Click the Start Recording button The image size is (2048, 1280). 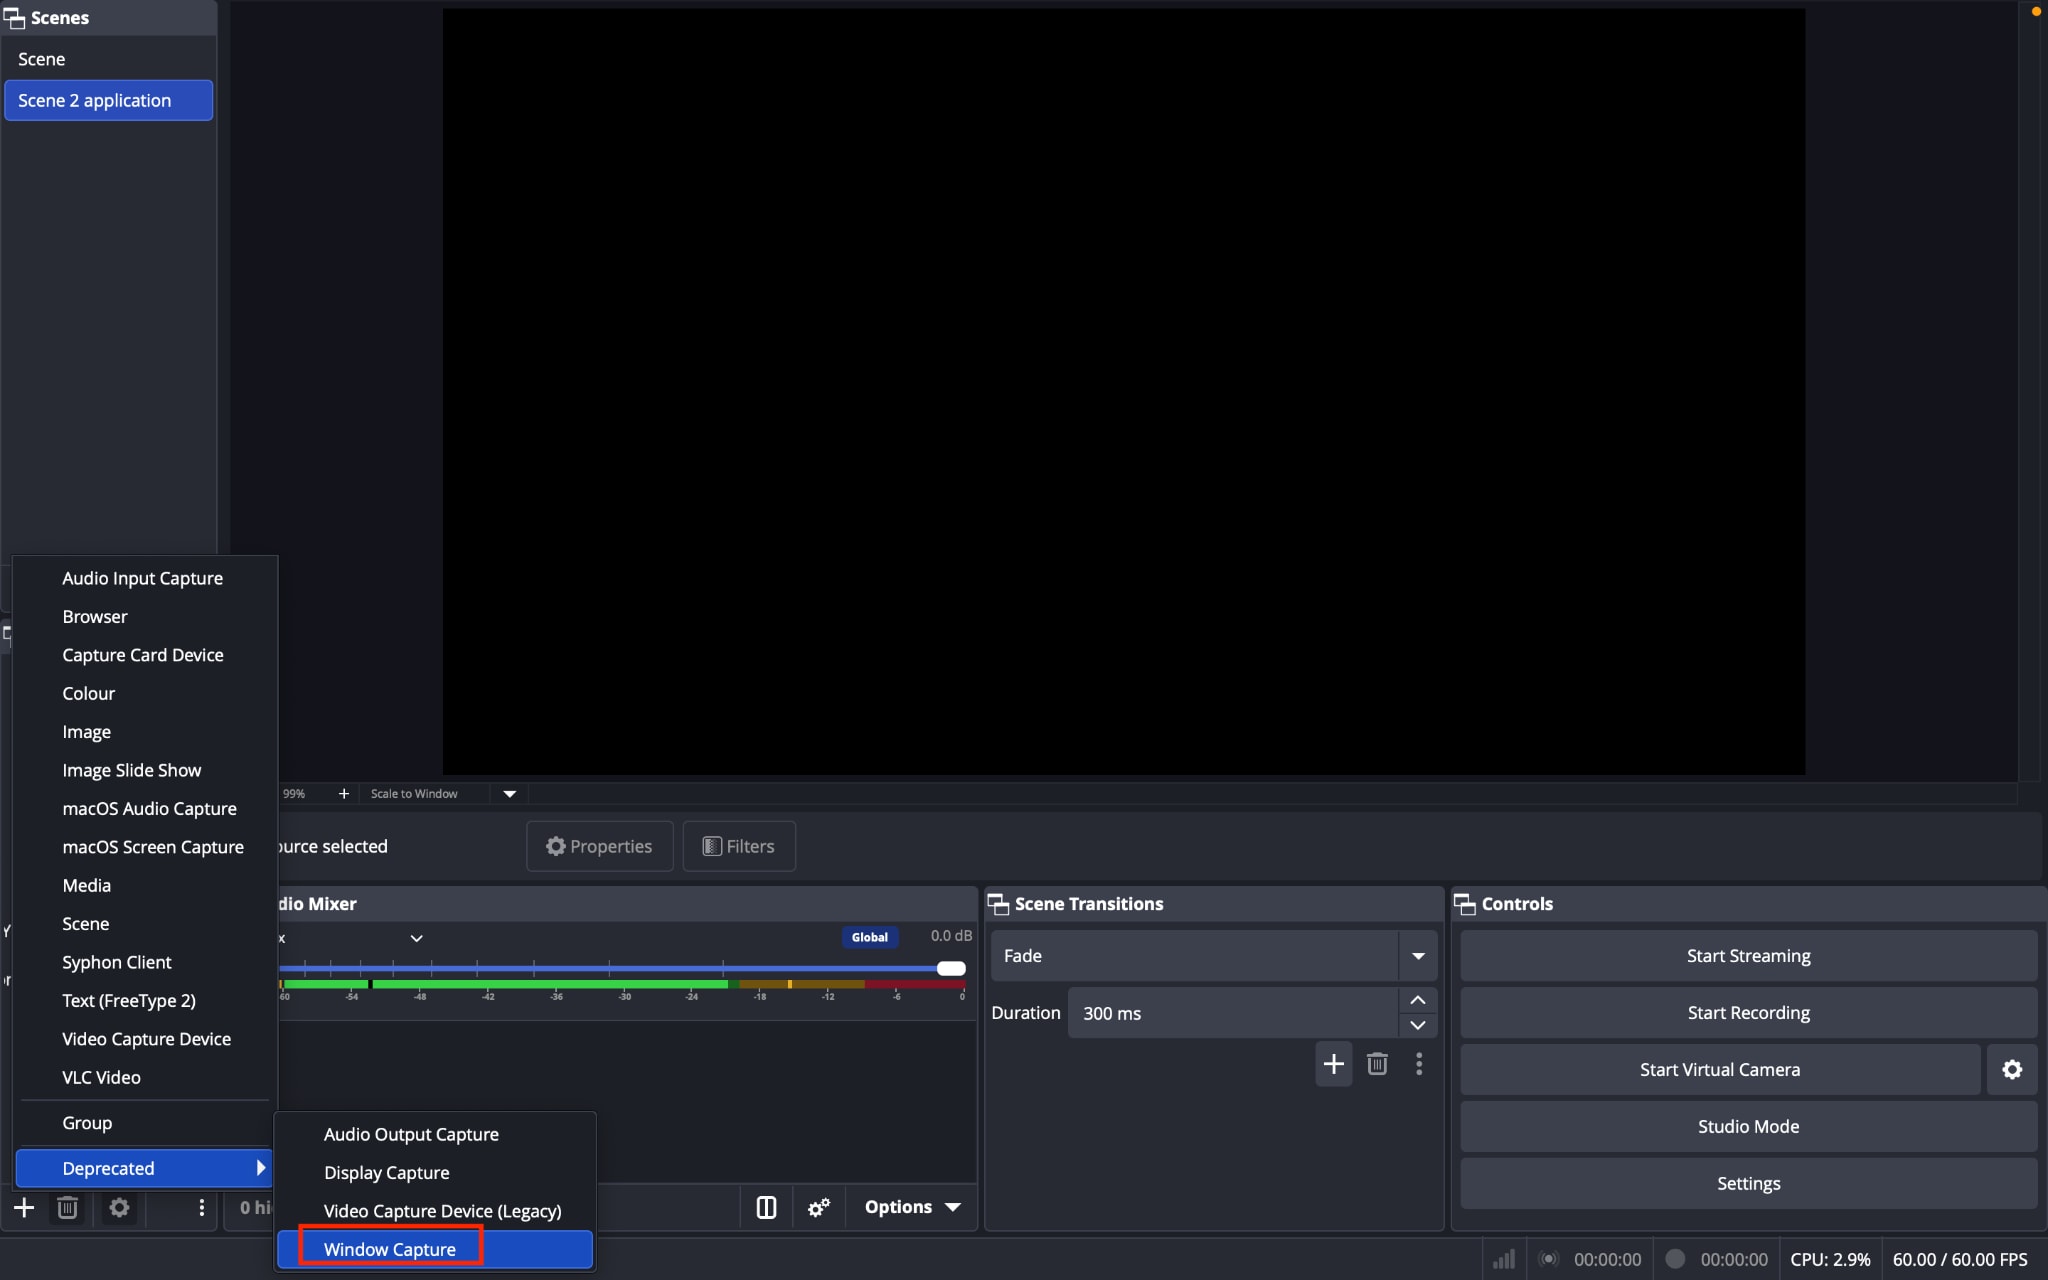[1748, 1013]
